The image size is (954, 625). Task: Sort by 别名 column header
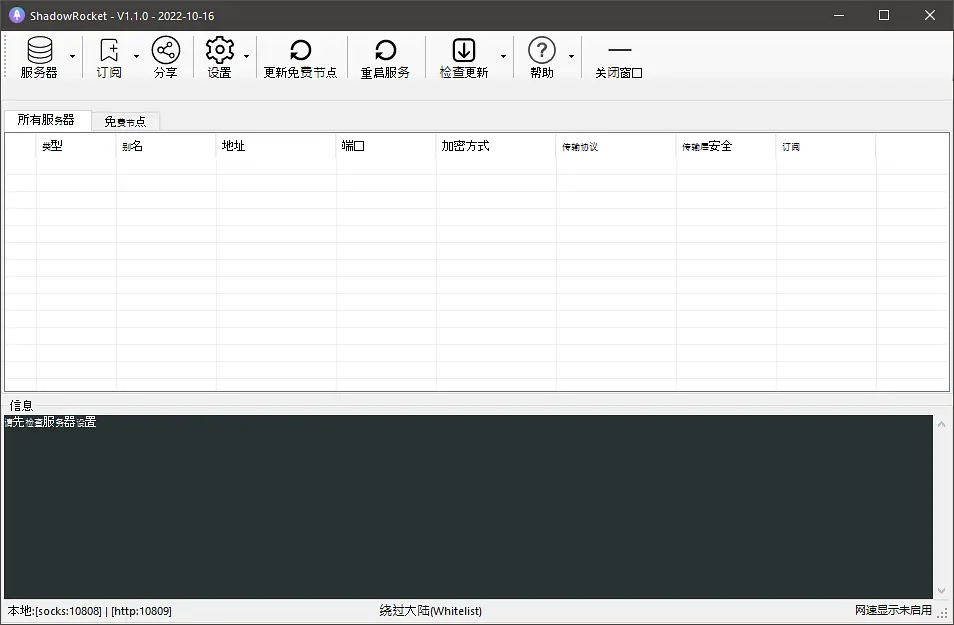166,146
